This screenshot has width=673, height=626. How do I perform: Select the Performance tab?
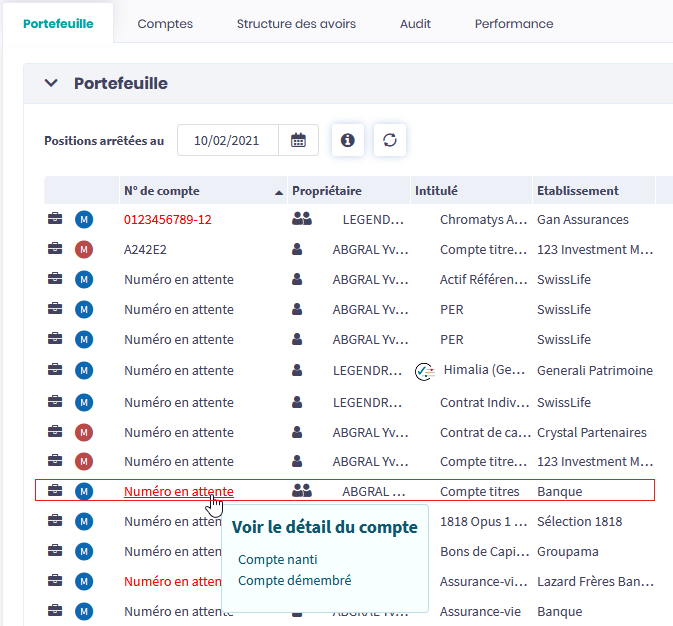[x=513, y=23]
